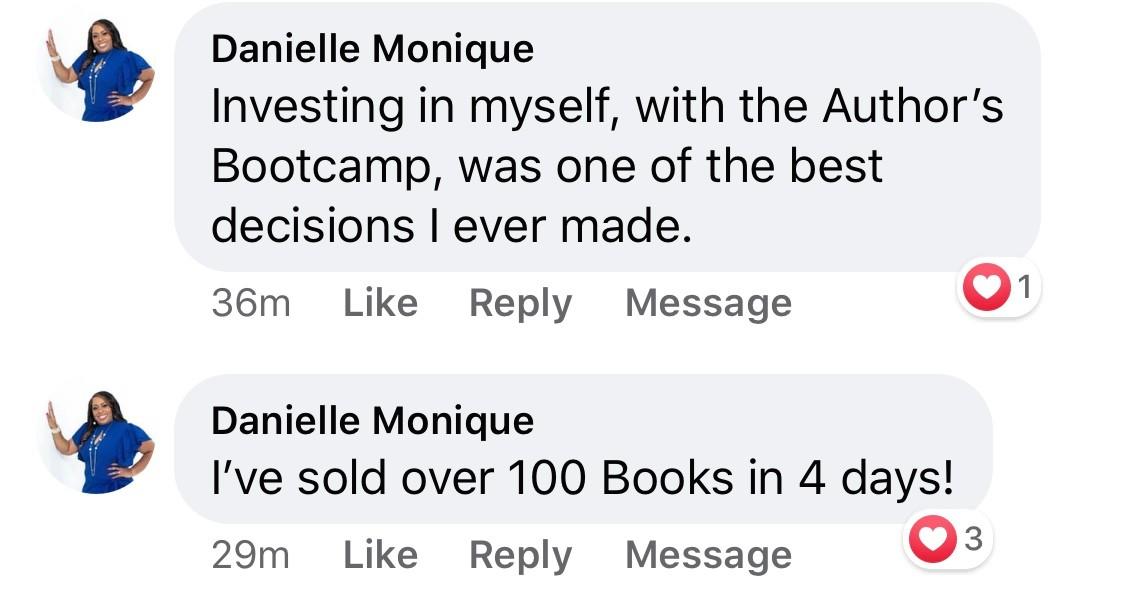
Task: Message the author of the 29m comment
Action: point(708,555)
